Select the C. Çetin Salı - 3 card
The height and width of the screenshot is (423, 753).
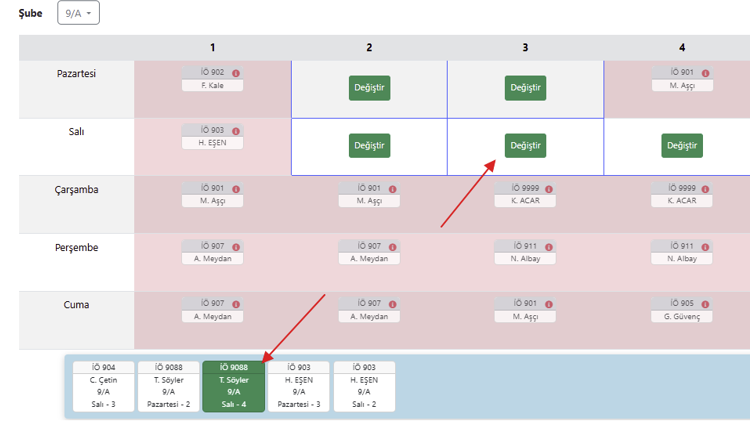(x=102, y=386)
